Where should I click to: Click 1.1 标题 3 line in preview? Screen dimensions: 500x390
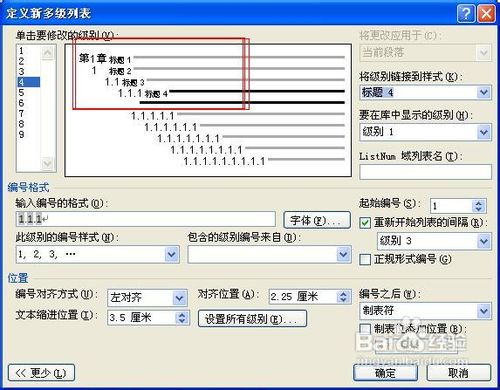225,82
